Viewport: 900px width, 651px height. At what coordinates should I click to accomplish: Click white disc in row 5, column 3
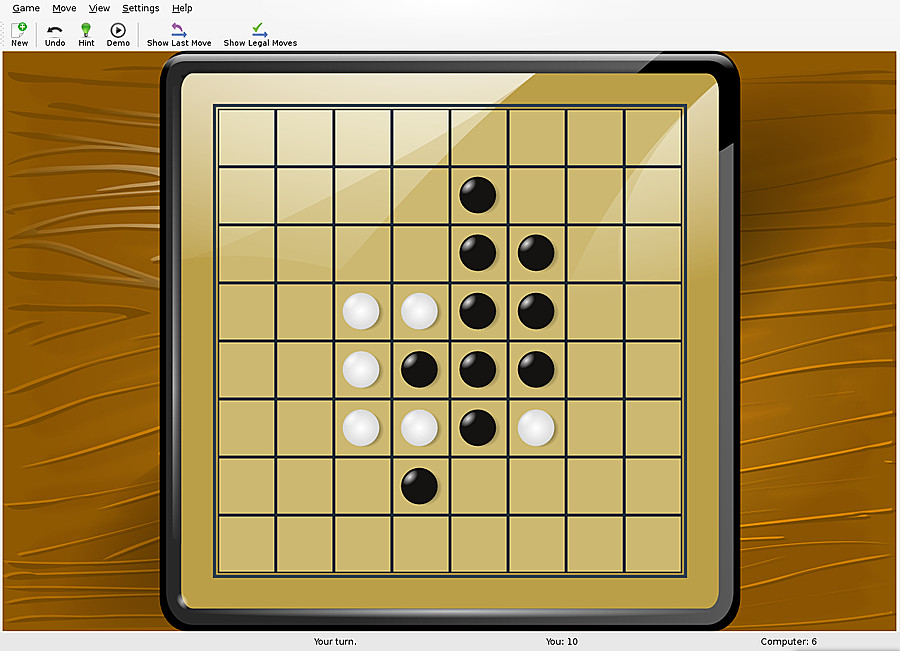click(x=361, y=369)
